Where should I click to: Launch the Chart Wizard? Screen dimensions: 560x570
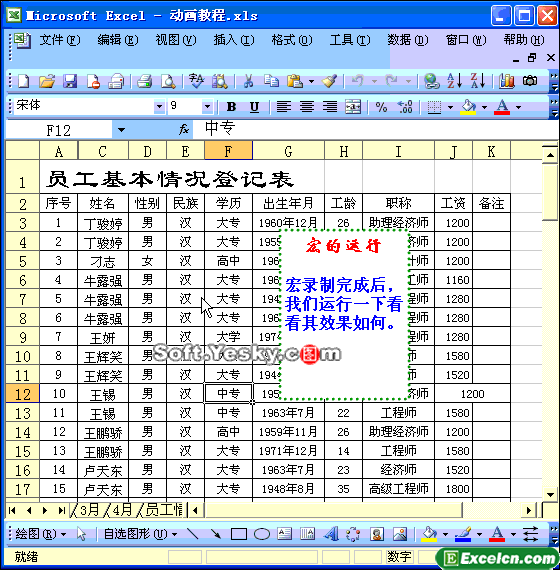[x=507, y=81]
